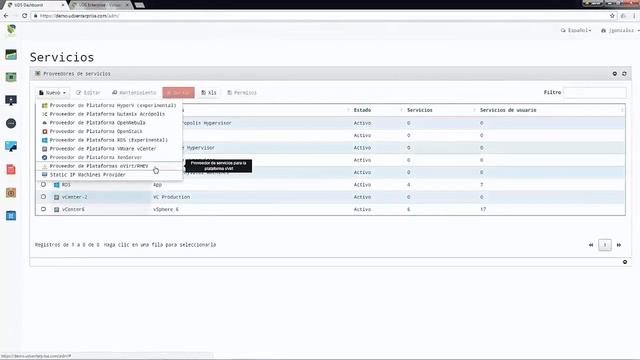Choose Proveedor de Plataformas oVirt/RHEV

109,166
